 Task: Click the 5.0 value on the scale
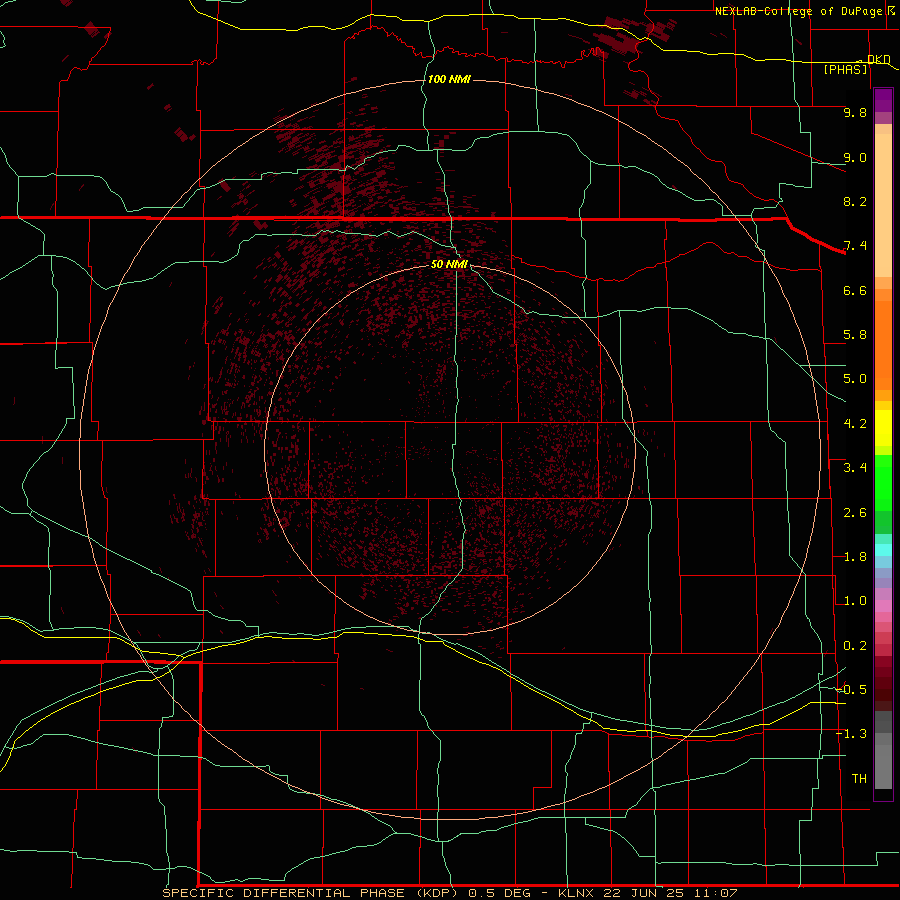click(855, 379)
